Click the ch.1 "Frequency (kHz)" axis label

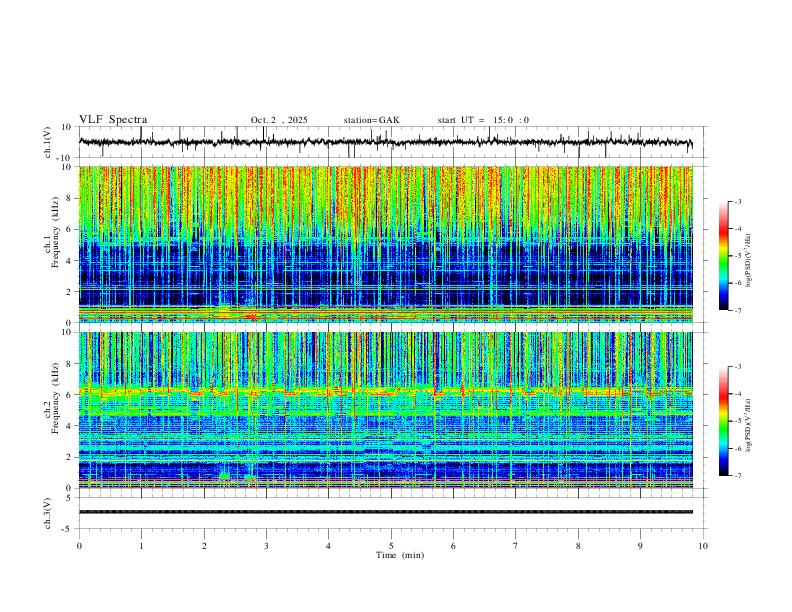pyautogui.click(x=56, y=232)
